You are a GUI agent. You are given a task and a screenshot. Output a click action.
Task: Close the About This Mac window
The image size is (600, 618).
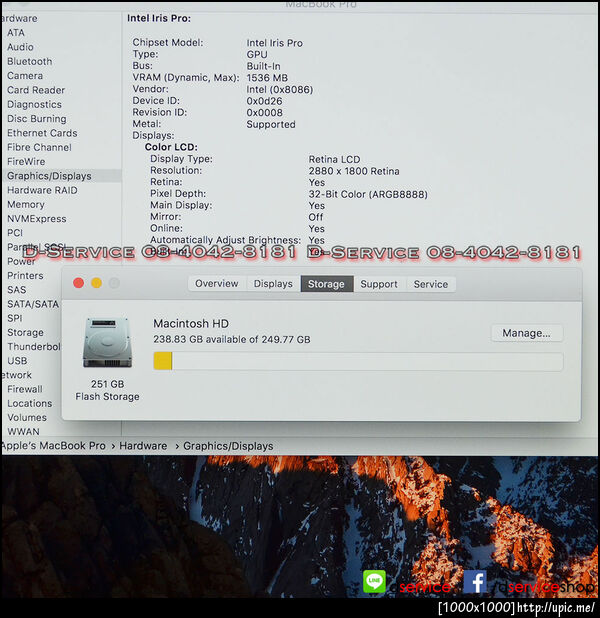(x=78, y=283)
